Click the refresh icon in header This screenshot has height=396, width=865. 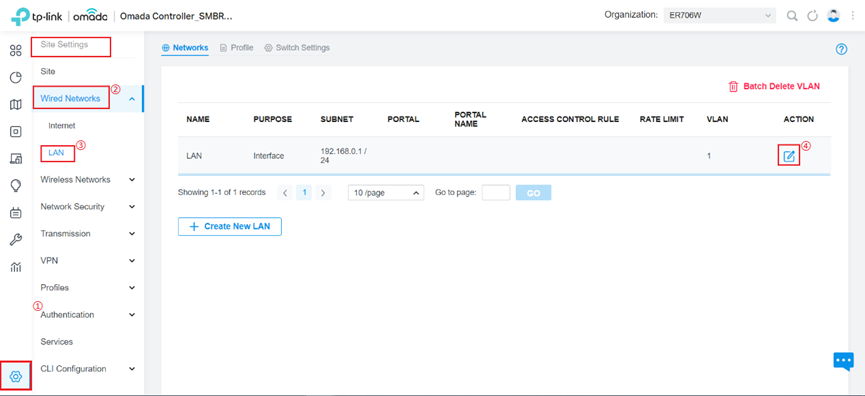point(812,16)
